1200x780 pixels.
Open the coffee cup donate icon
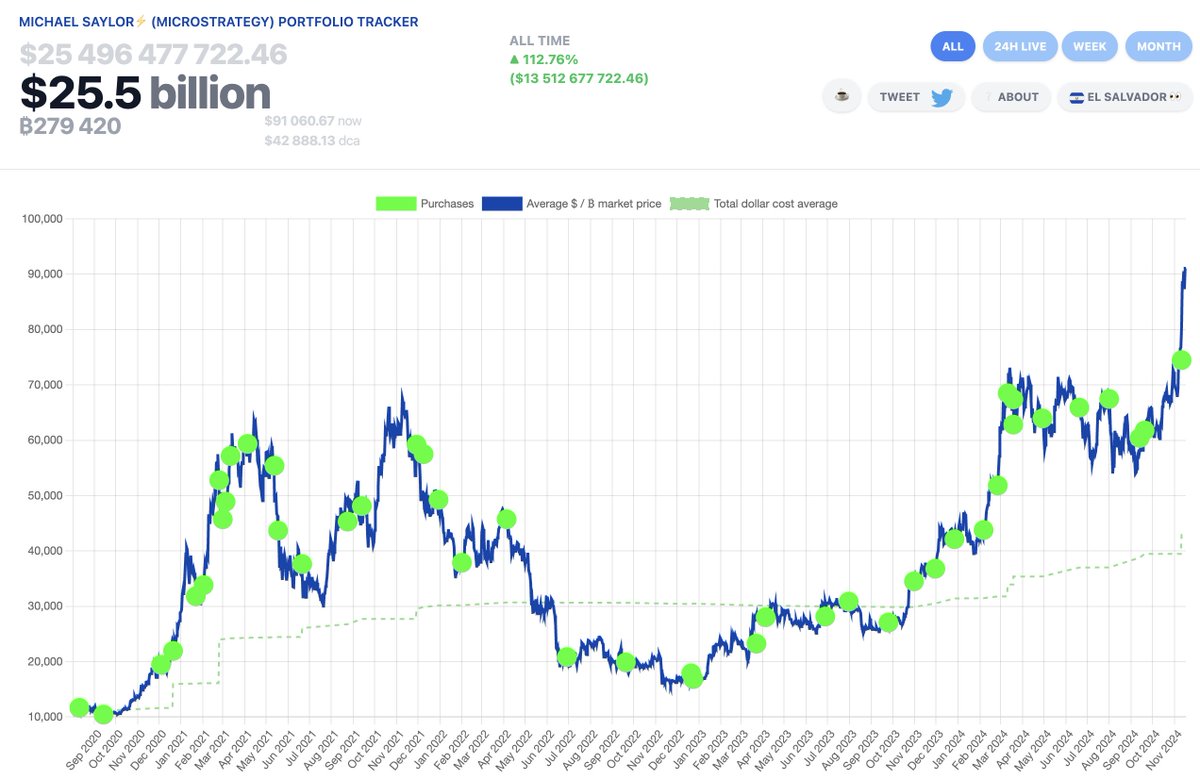[x=842, y=97]
